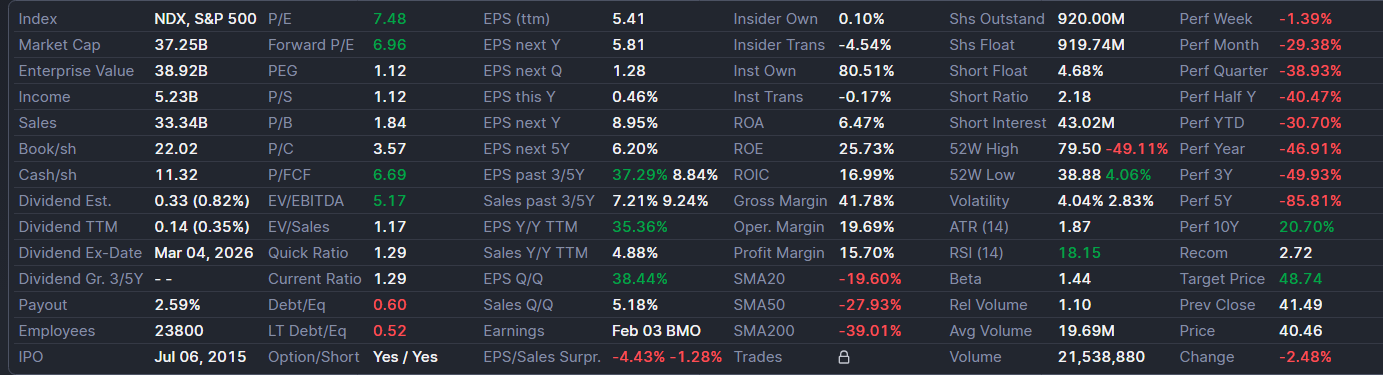The width and height of the screenshot is (1383, 375).
Task: Click the LT Debt/Eq value 0.52
Action: pos(389,330)
